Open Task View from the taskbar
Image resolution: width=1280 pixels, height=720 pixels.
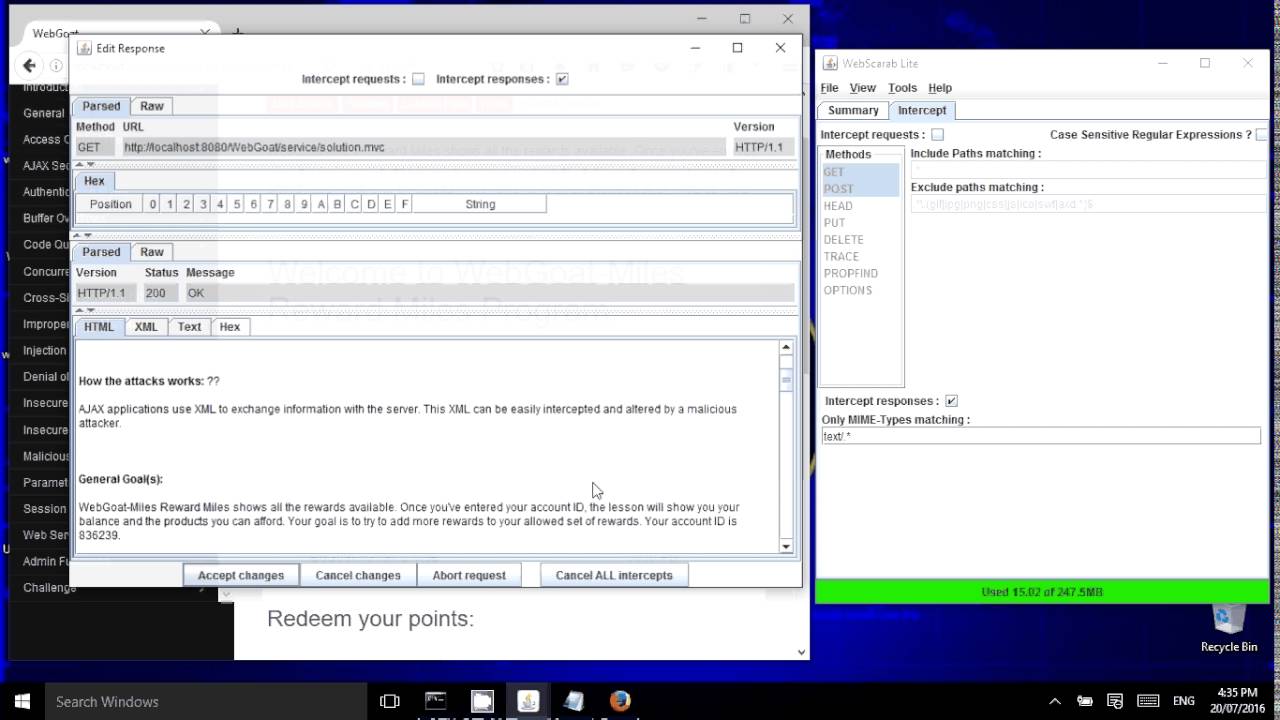coord(390,701)
